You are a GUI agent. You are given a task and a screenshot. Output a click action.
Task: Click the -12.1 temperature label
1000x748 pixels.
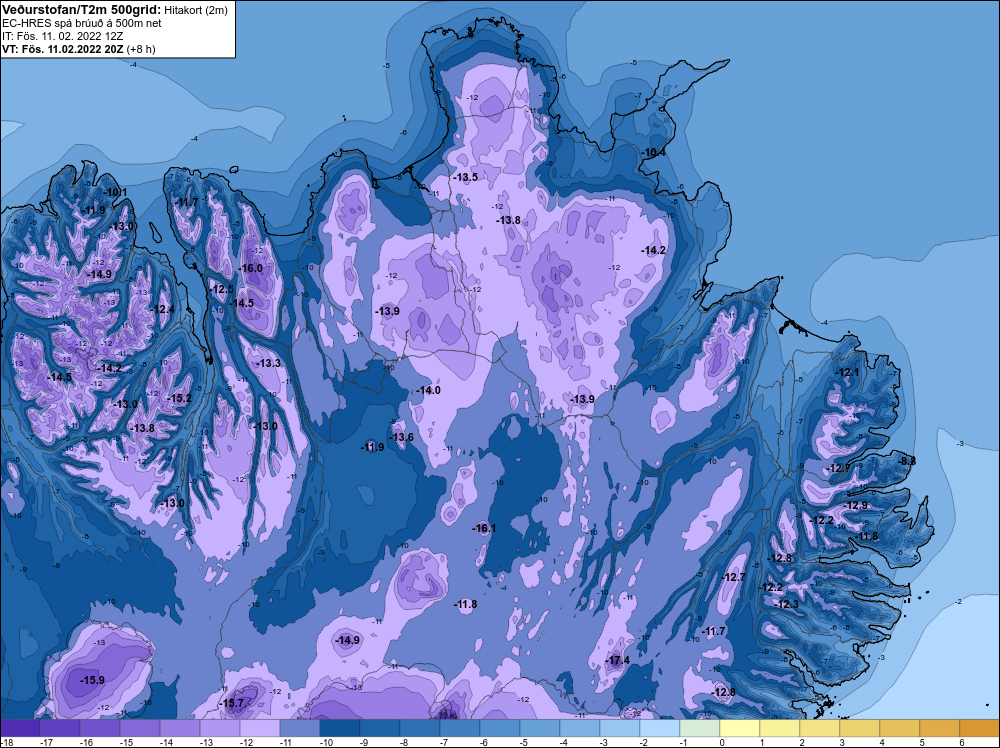tap(848, 372)
